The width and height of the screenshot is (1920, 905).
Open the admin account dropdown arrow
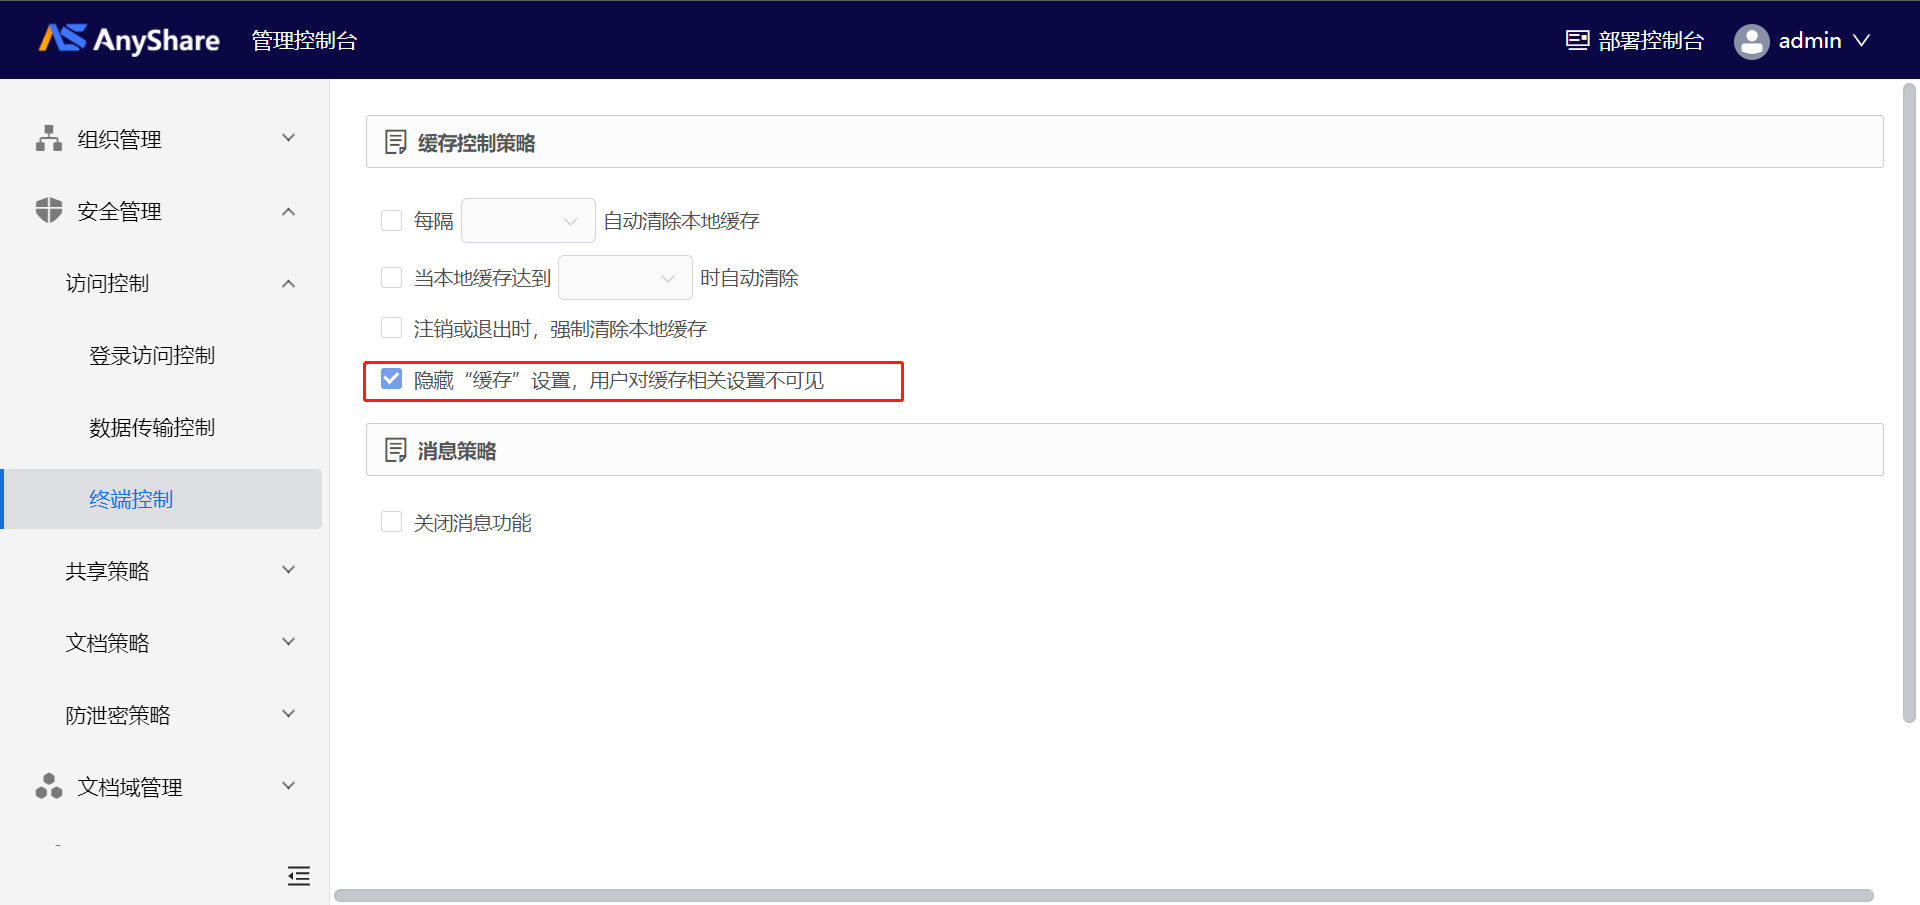point(1861,41)
